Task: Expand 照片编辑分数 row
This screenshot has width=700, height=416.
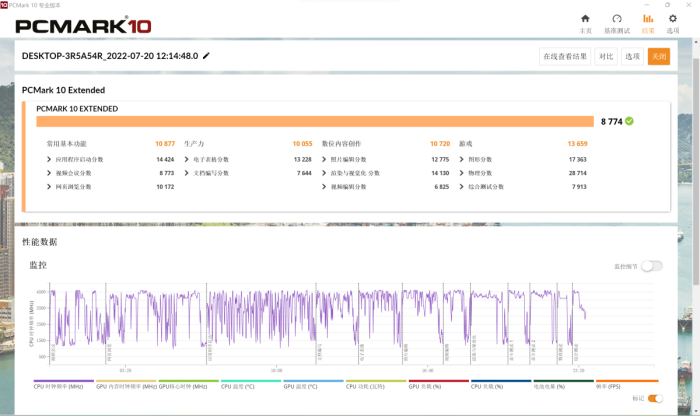Action: click(x=324, y=159)
